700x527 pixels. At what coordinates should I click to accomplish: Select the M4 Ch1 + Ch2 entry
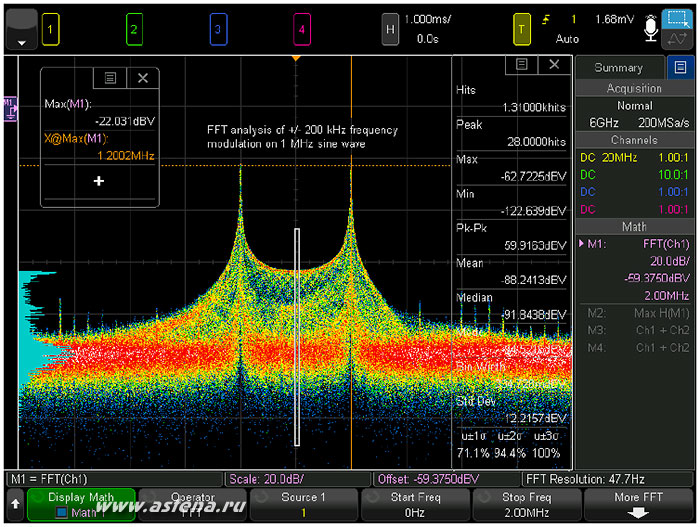638,347
